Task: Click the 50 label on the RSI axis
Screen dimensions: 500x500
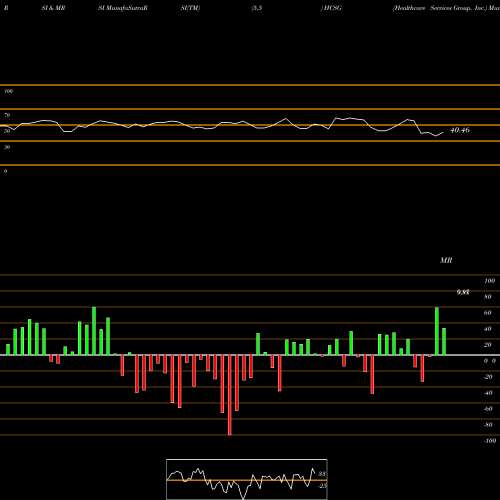Action: [x=7, y=131]
